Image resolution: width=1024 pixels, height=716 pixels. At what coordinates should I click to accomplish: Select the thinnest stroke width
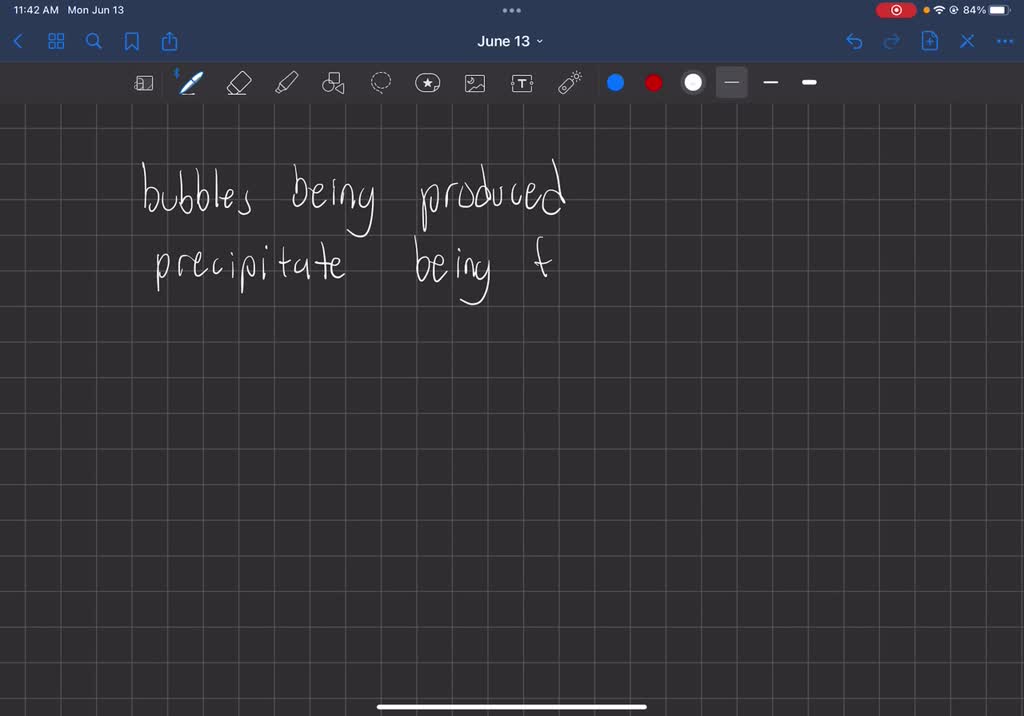(731, 82)
